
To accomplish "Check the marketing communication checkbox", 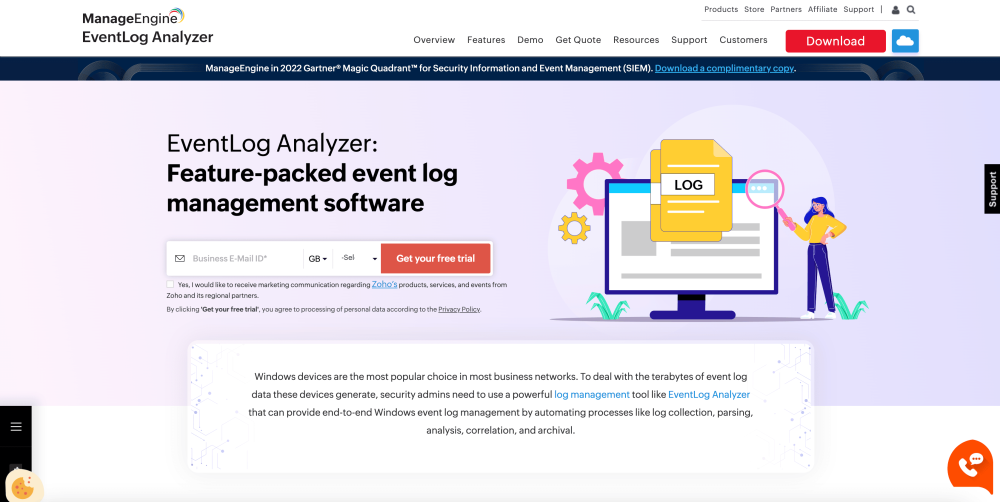I will (x=170, y=284).
